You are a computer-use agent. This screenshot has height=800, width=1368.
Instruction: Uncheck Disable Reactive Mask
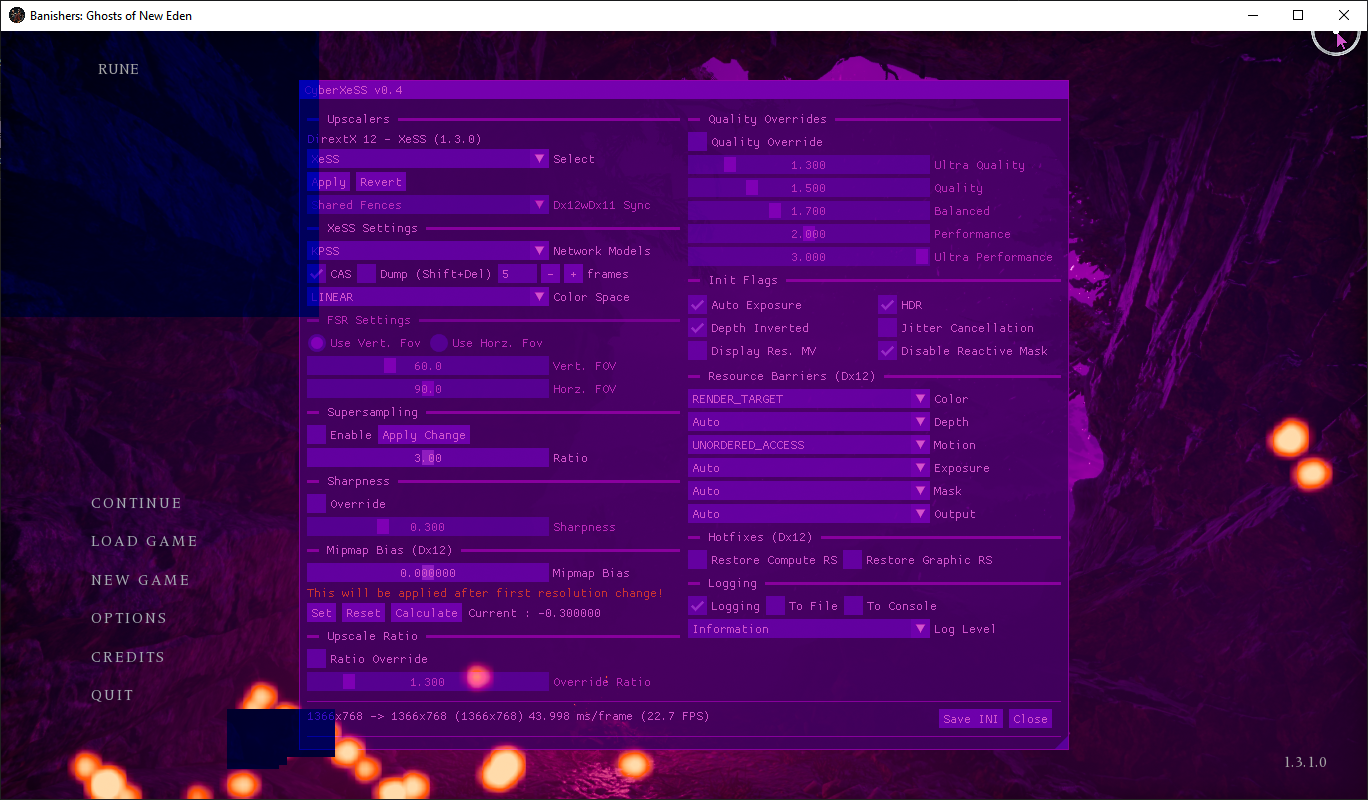point(887,351)
